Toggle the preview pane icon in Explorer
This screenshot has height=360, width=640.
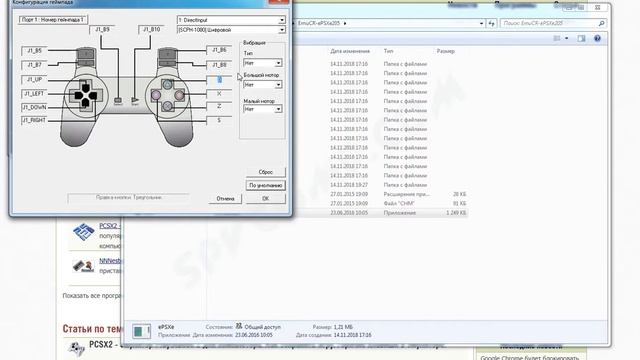[x=581, y=38]
